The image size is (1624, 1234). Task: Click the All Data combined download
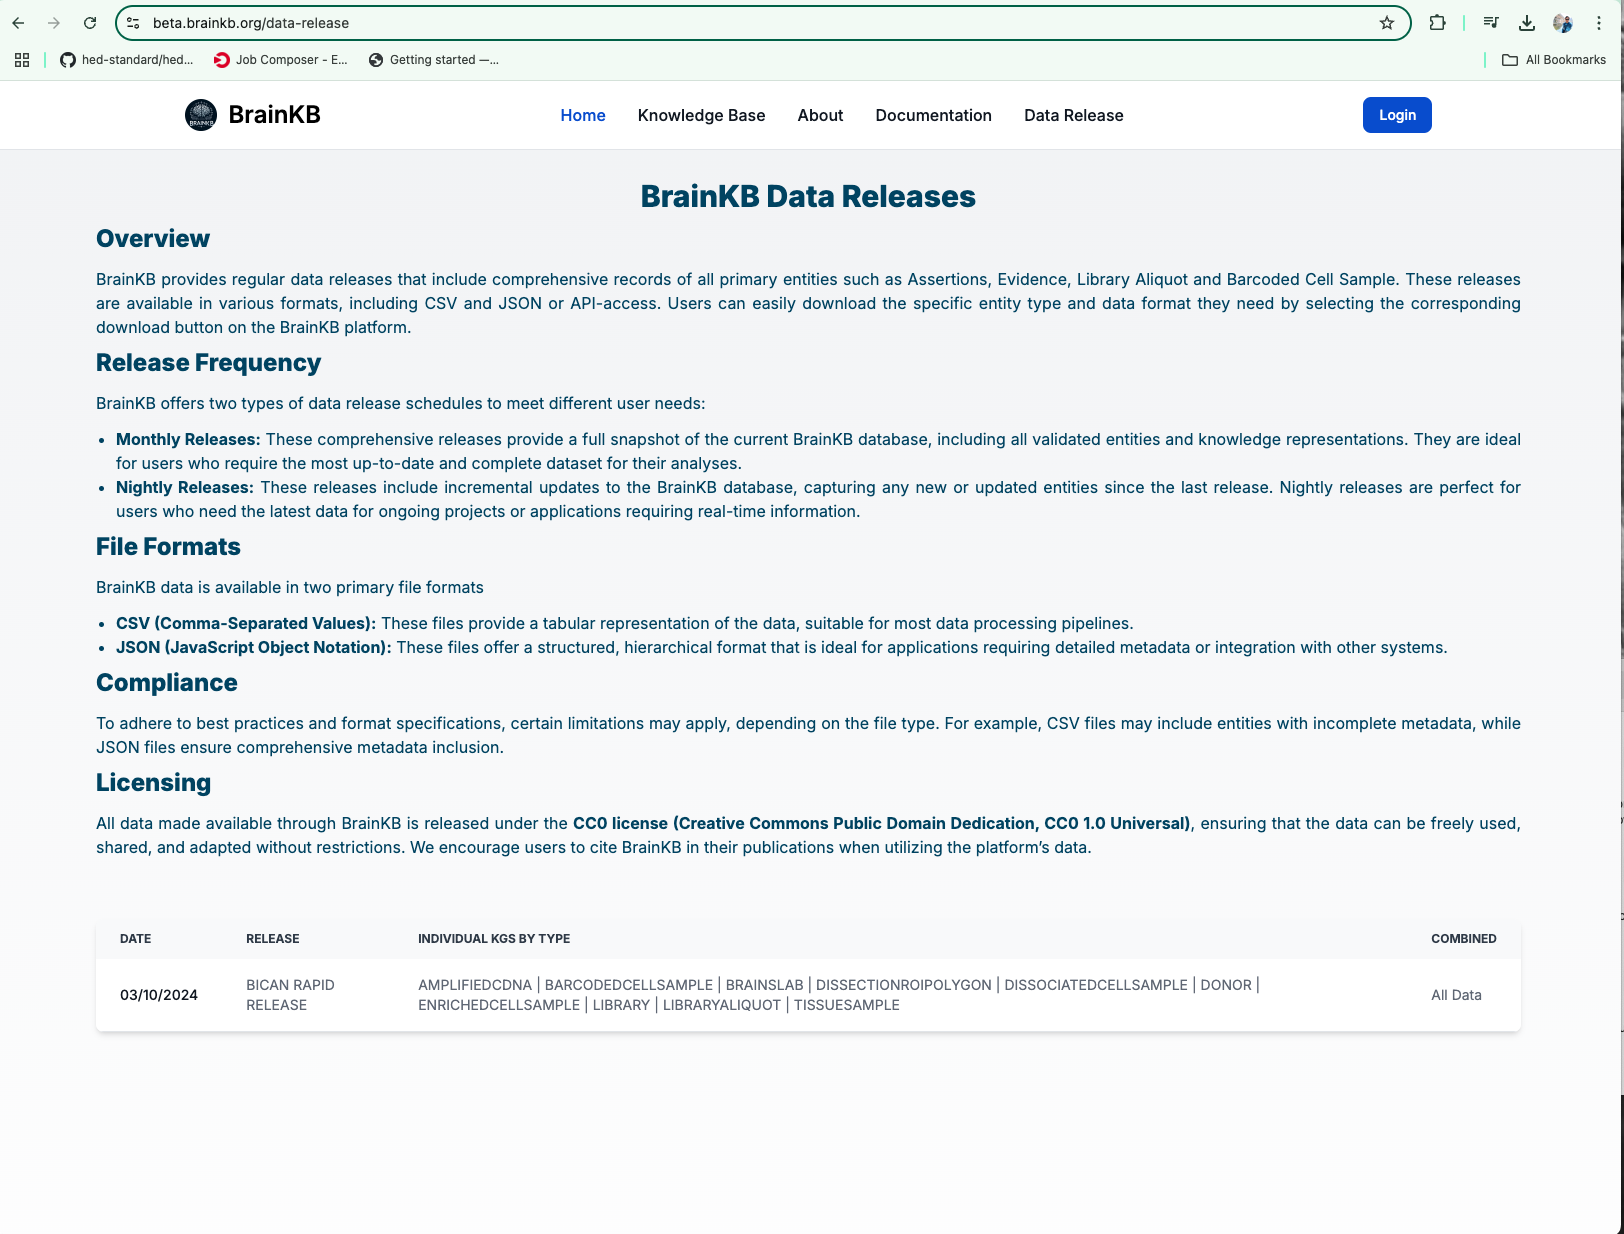(x=1456, y=995)
